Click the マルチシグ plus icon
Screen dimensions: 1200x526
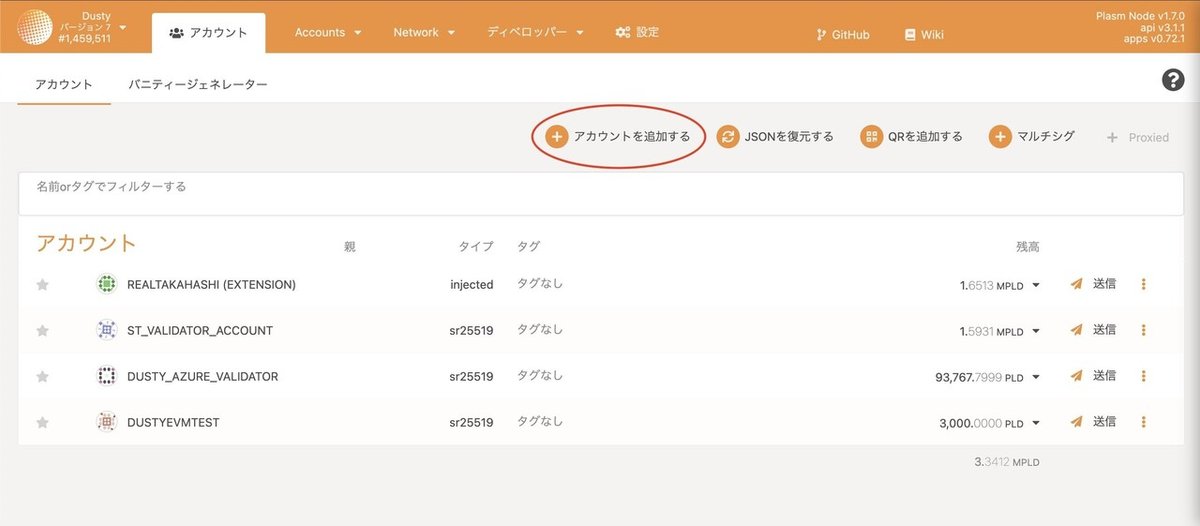pos(1000,137)
